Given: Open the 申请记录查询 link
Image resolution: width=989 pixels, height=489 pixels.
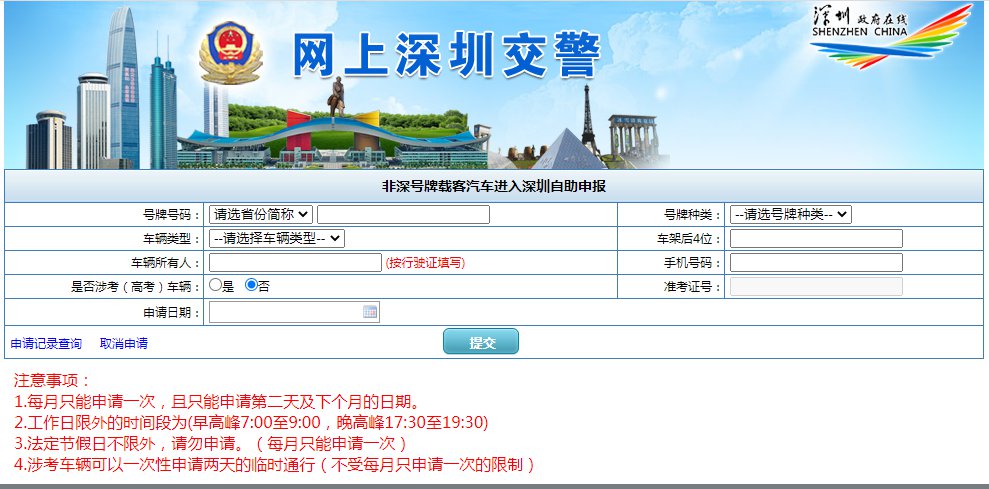Looking at the screenshot, I should (46, 343).
